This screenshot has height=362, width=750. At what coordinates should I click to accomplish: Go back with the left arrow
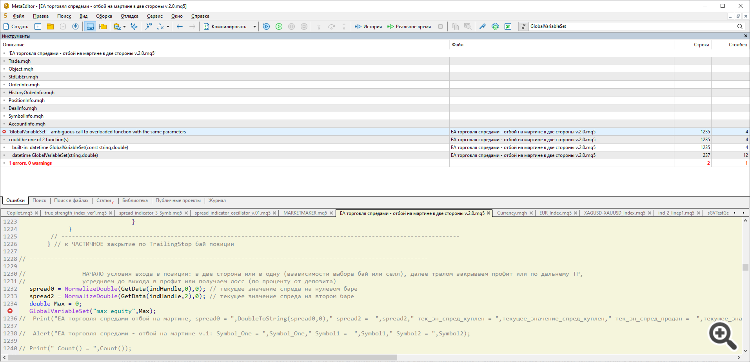click(x=180, y=27)
